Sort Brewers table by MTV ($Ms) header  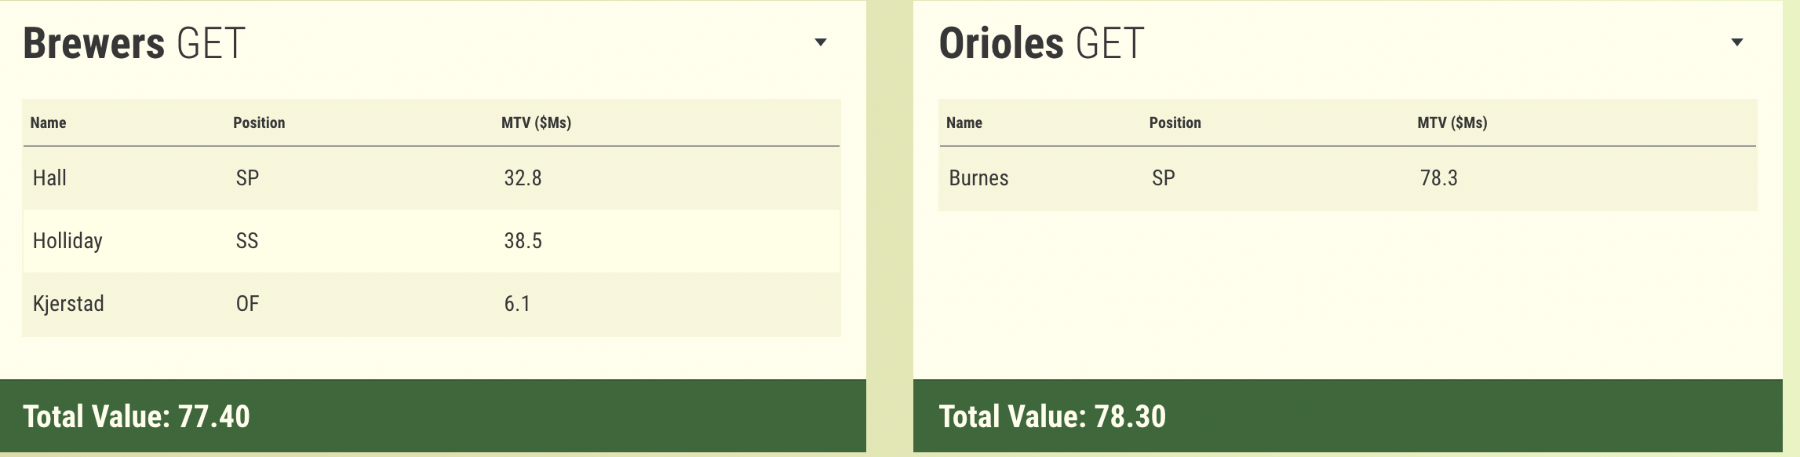[536, 123]
